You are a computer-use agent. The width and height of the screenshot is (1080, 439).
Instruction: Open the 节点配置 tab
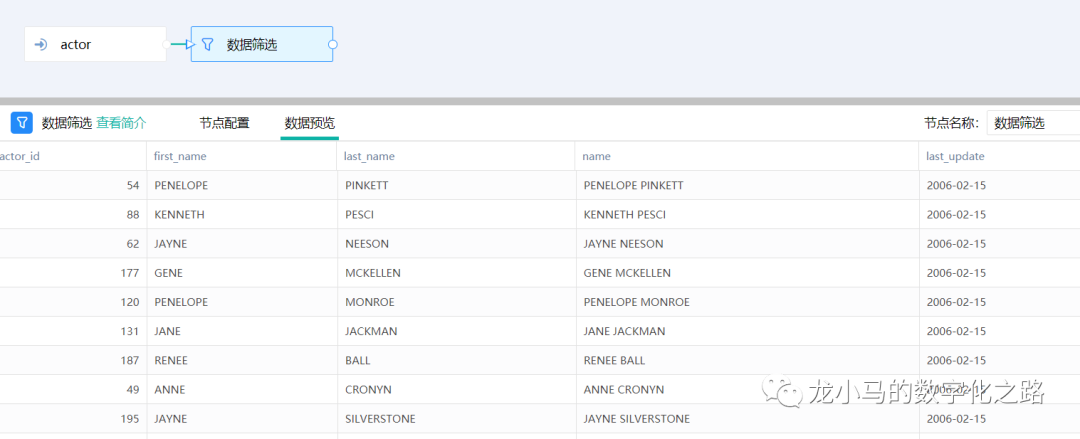[224, 123]
